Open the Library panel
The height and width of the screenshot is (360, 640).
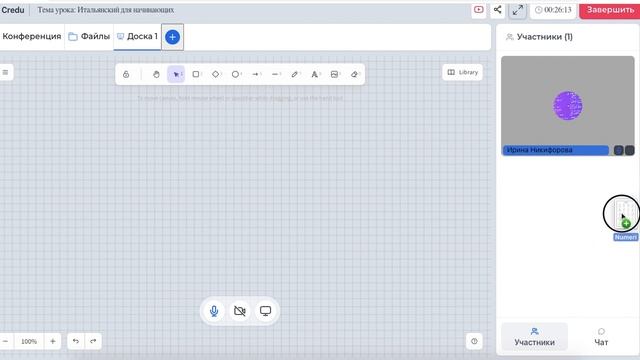[x=462, y=72]
